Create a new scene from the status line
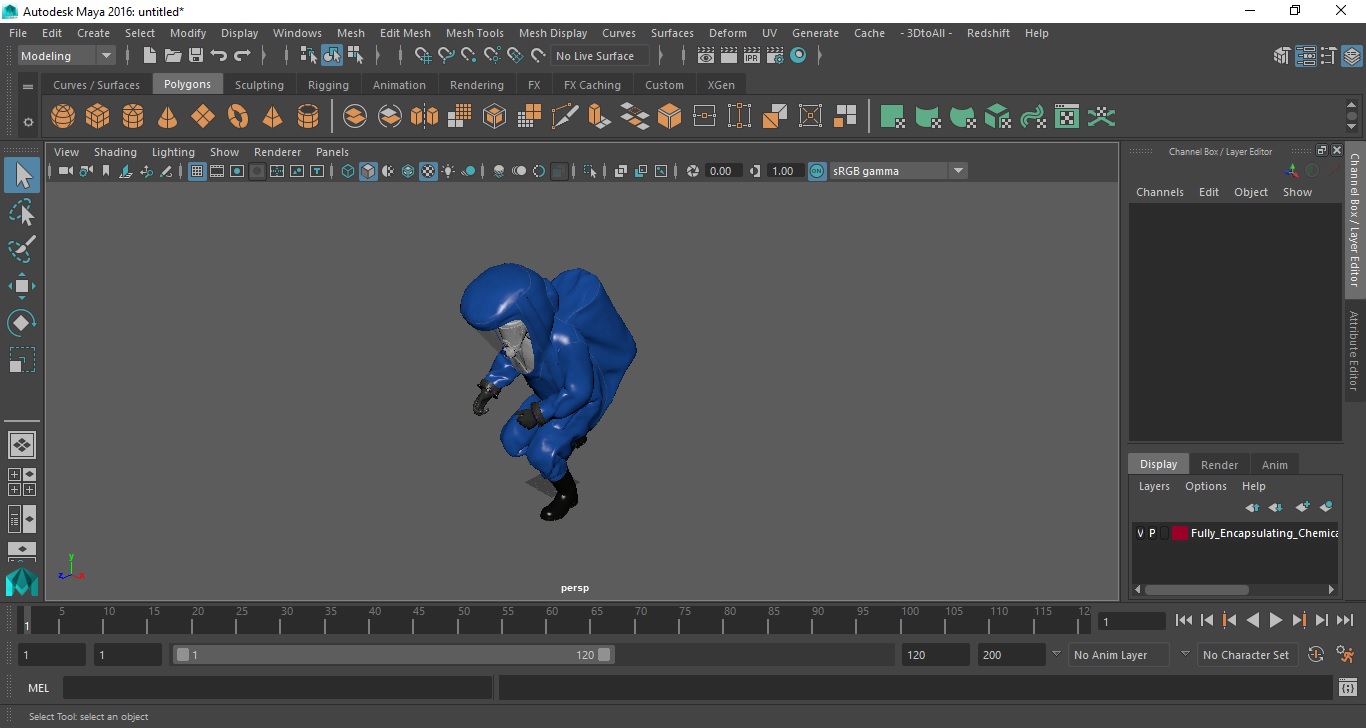This screenshot has width=1366, height=728. 150,56
